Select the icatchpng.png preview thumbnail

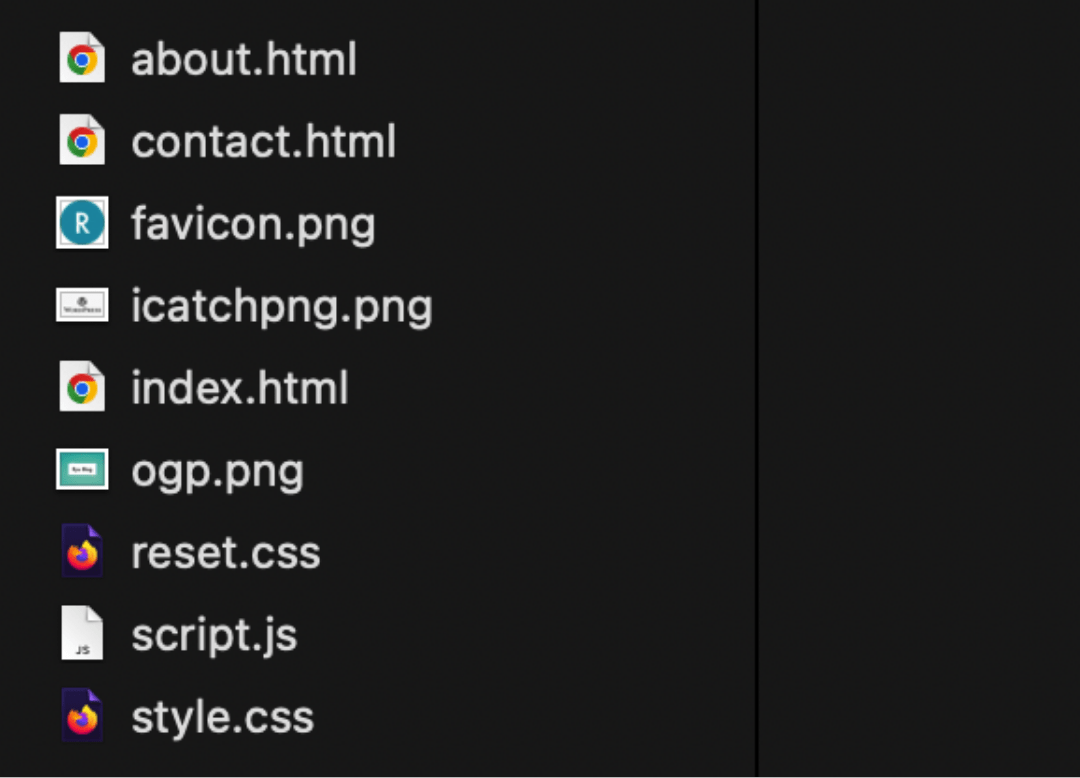coord(82,305)
